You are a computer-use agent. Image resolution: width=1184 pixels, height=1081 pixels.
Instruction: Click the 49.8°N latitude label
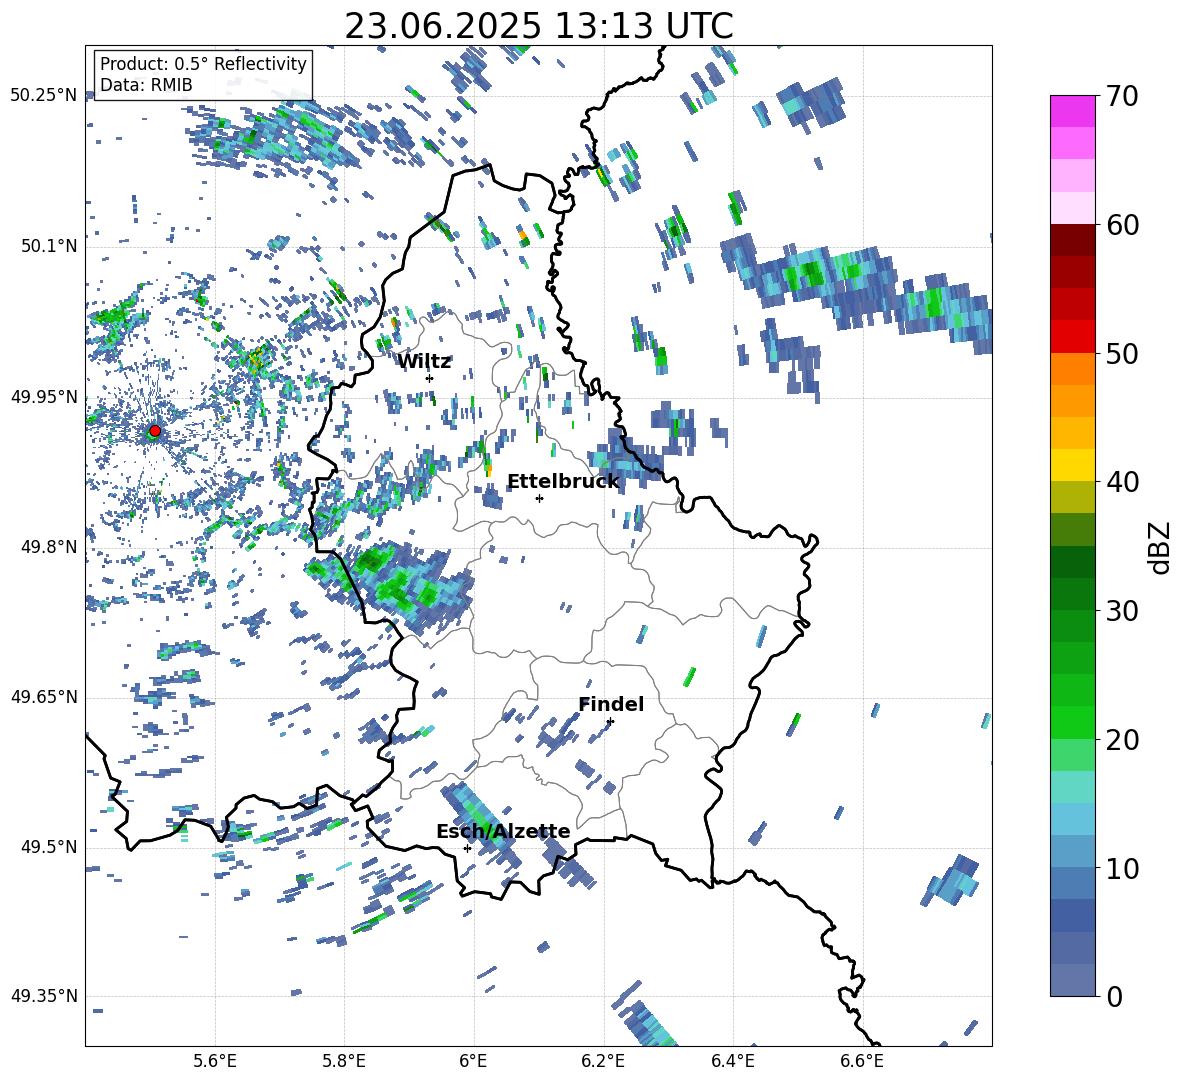click(48, 547)
